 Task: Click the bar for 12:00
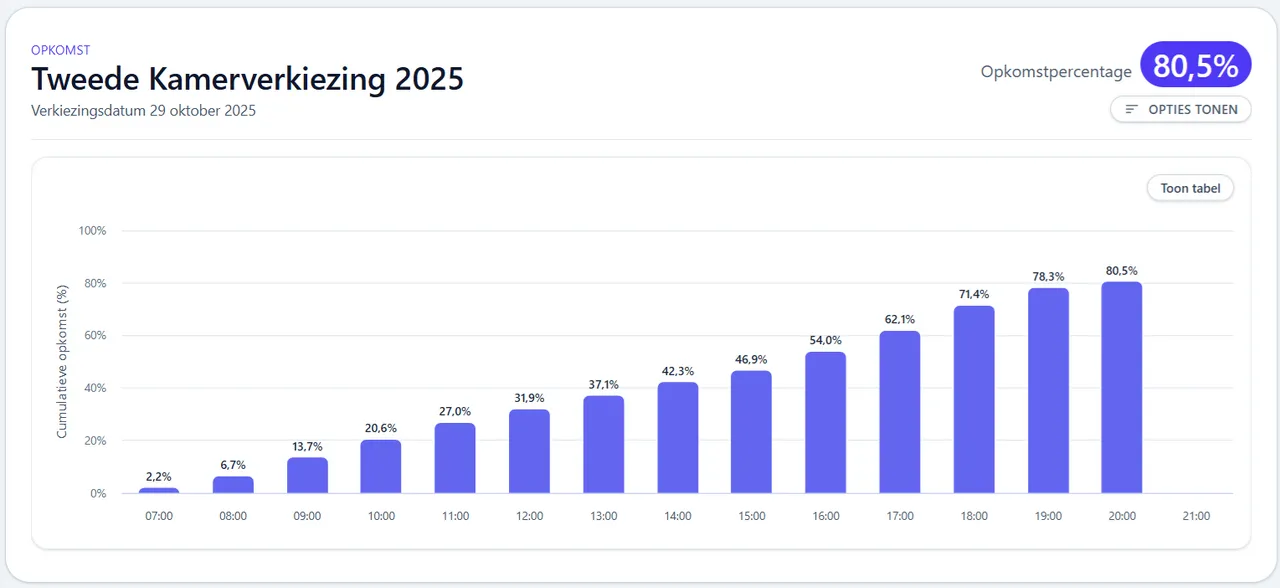pyautogui.click(x=529, y=452)
